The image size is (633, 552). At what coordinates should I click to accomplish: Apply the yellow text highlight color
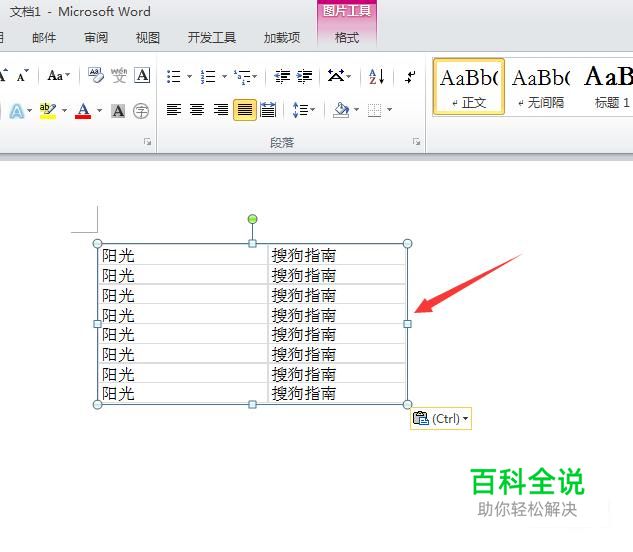[x=48, y=111]
